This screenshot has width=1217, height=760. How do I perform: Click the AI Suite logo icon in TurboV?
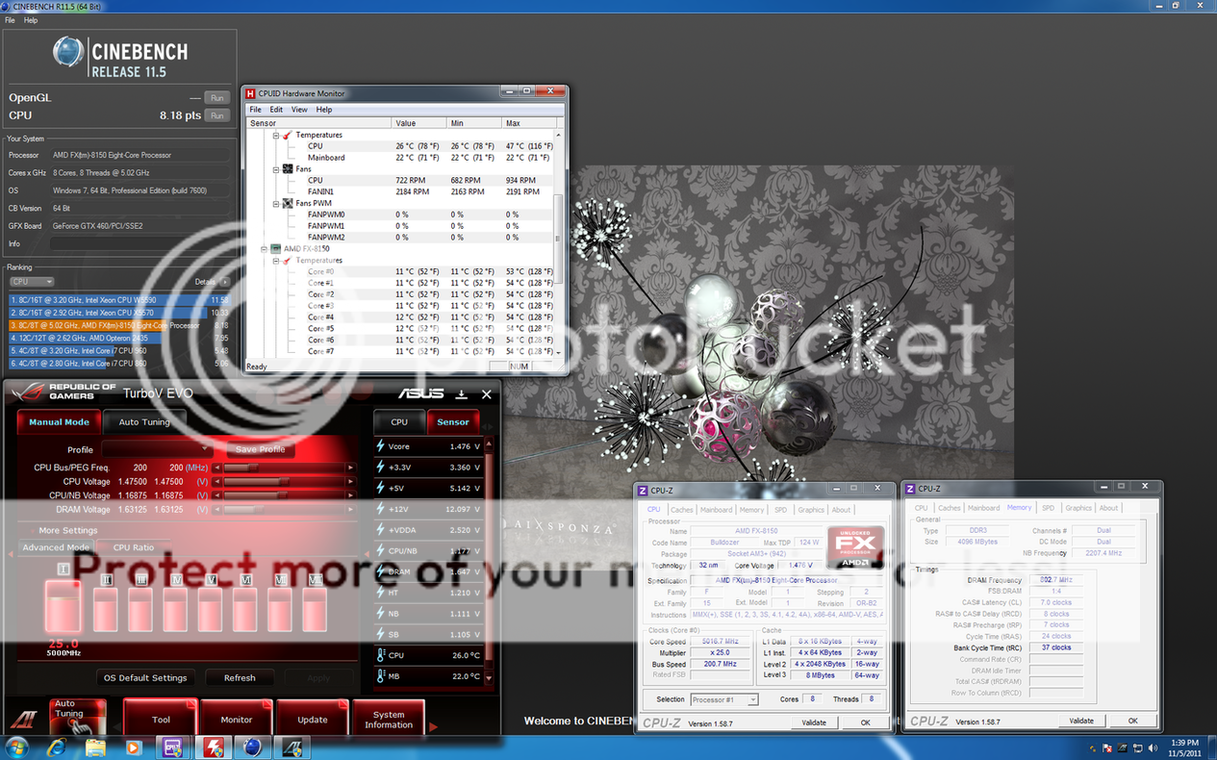point(24,718)
